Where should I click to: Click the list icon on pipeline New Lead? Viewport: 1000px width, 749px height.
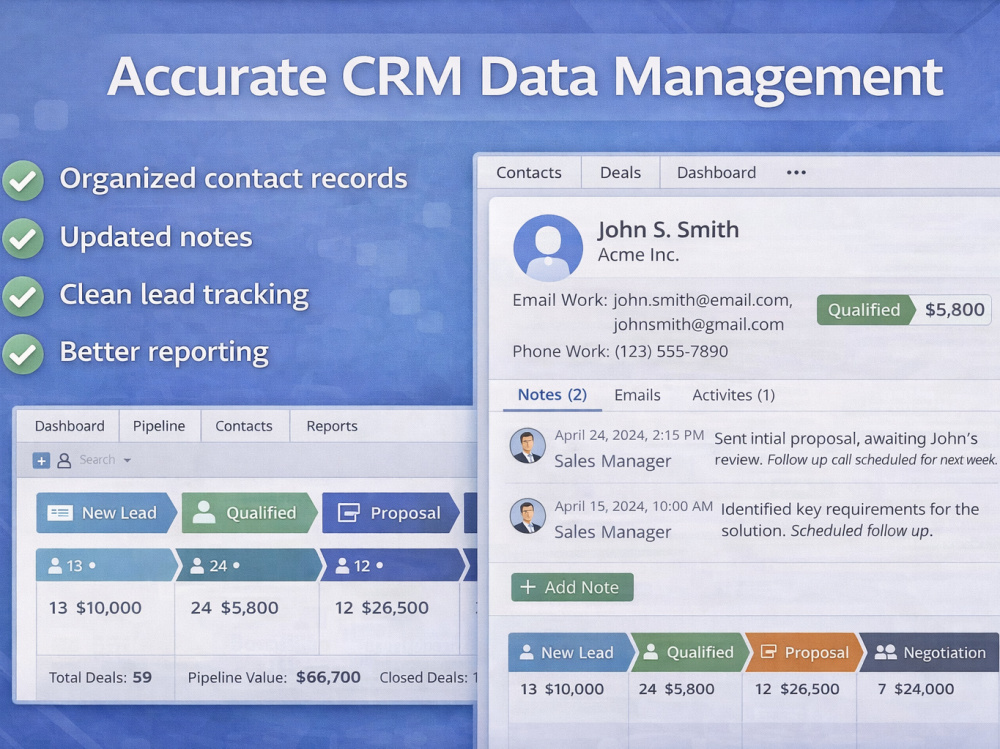click(x=60, y=512)
